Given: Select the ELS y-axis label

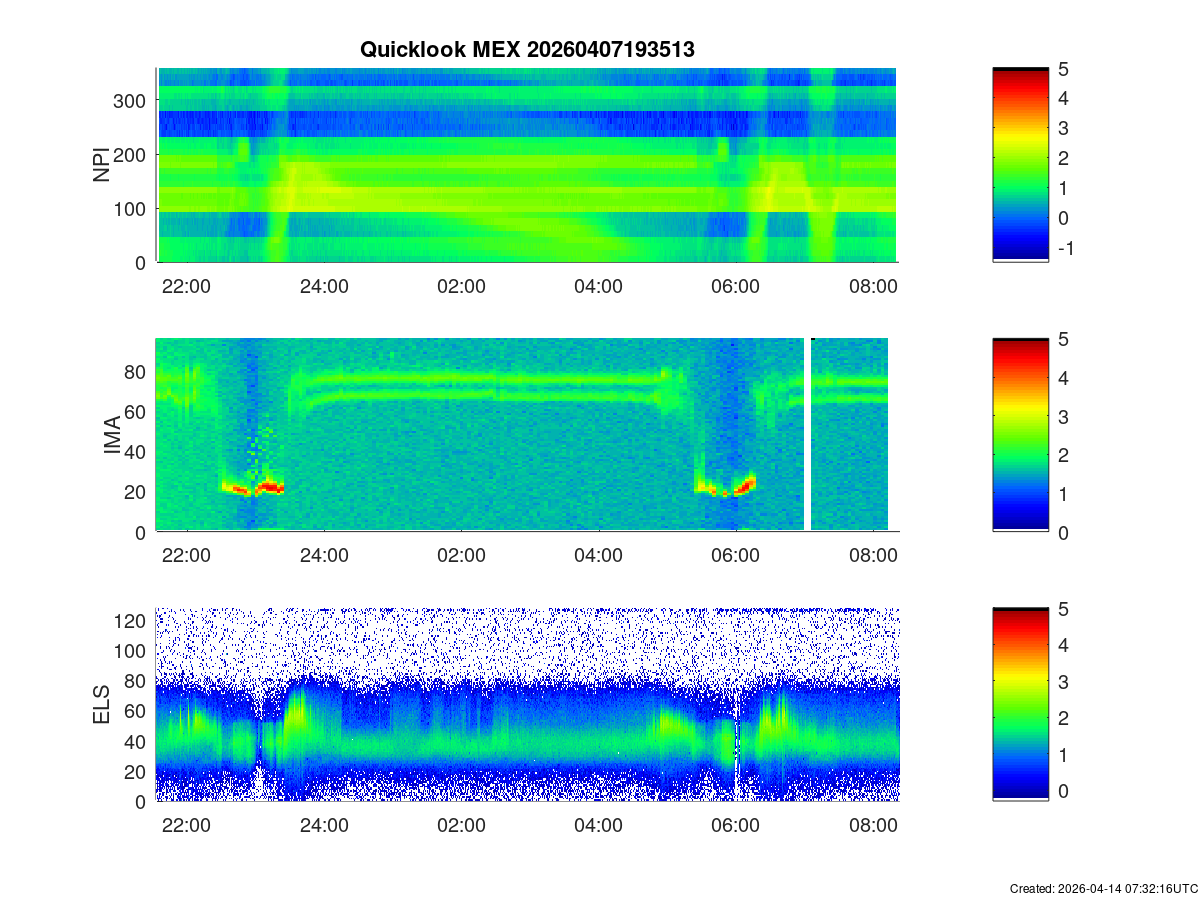Looking at the screenshot, I should (x=102, y=705).
